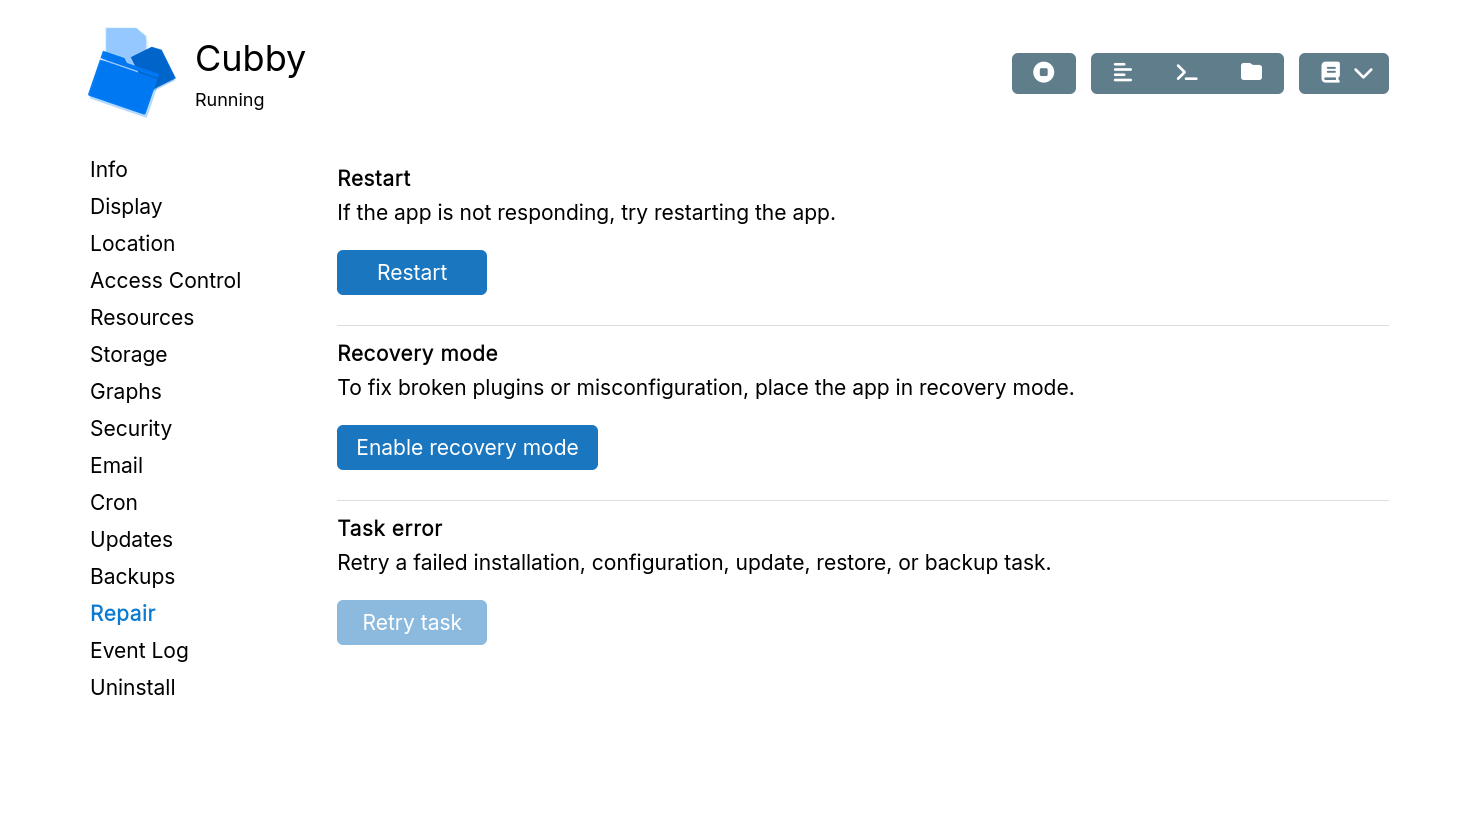The height and width of the screenshot is (816, 1484).
Task: View the app Graphs
Action: click(x=125, y=391)
